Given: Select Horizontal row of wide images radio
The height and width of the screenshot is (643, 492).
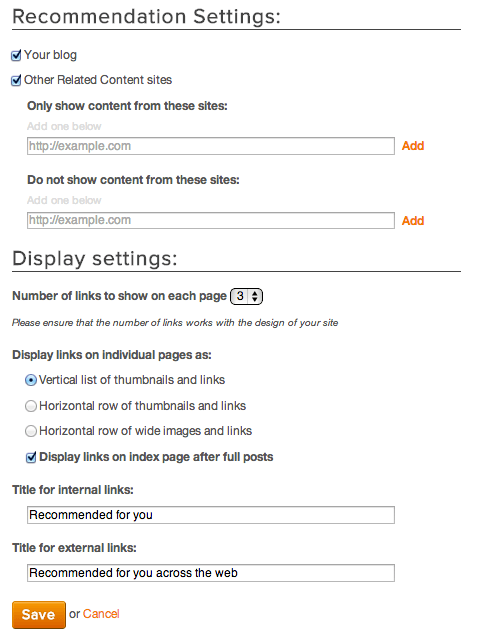Looking at the screenshot, I should tap(31, 431).
